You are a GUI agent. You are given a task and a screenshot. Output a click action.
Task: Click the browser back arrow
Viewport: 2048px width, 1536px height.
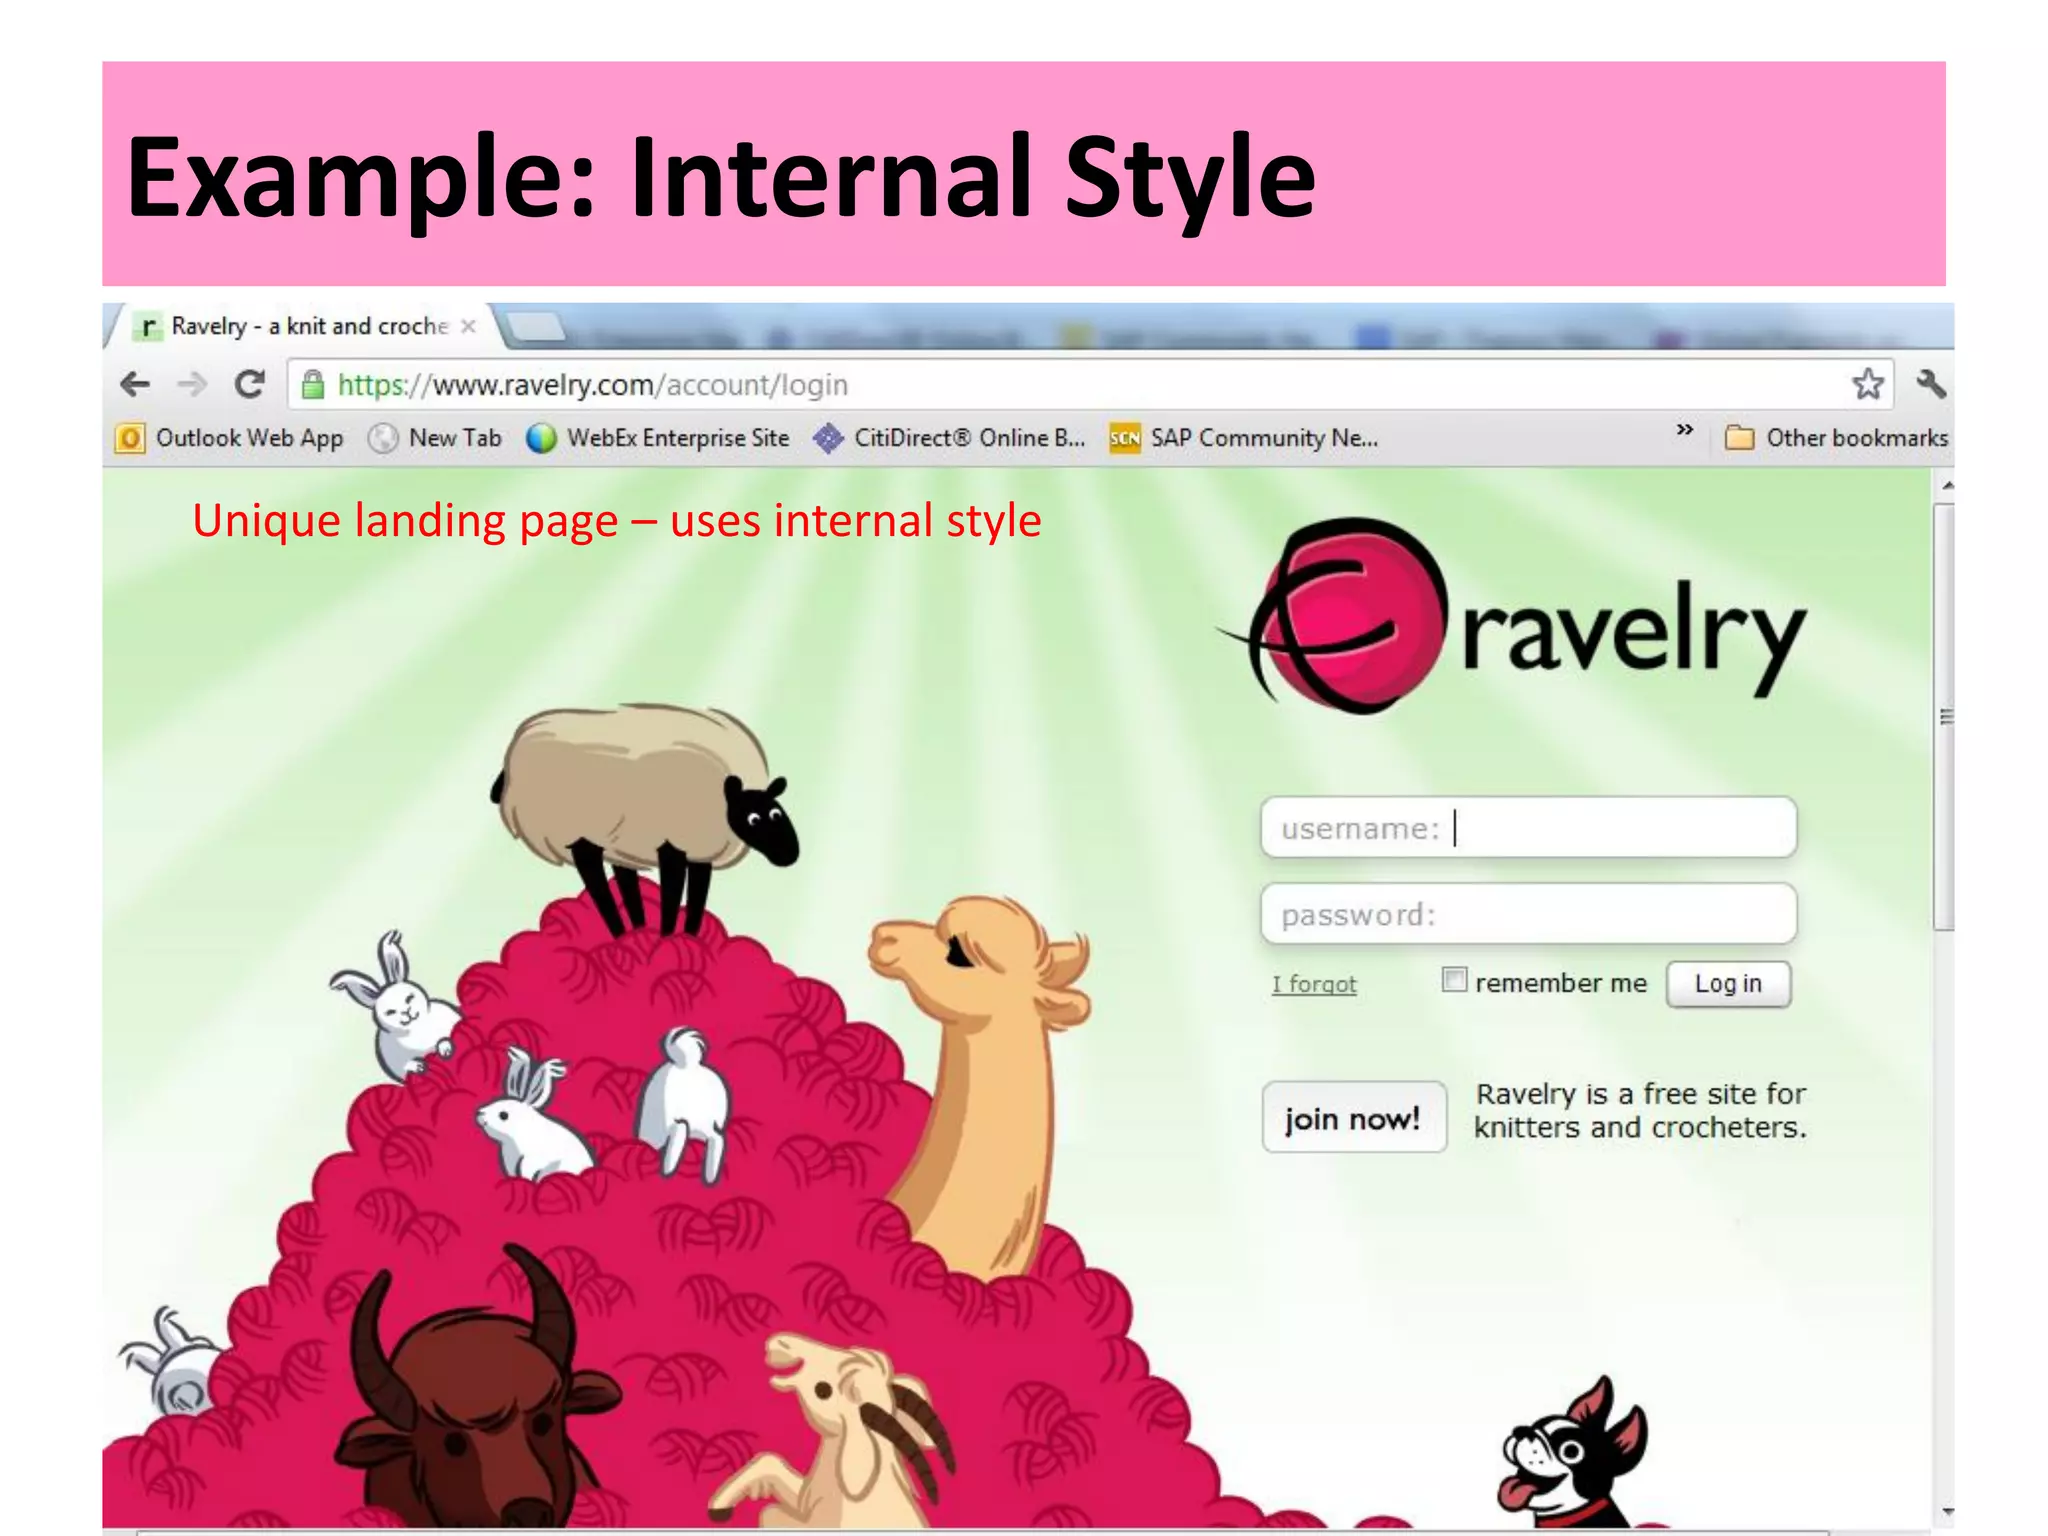click(135, 384)
